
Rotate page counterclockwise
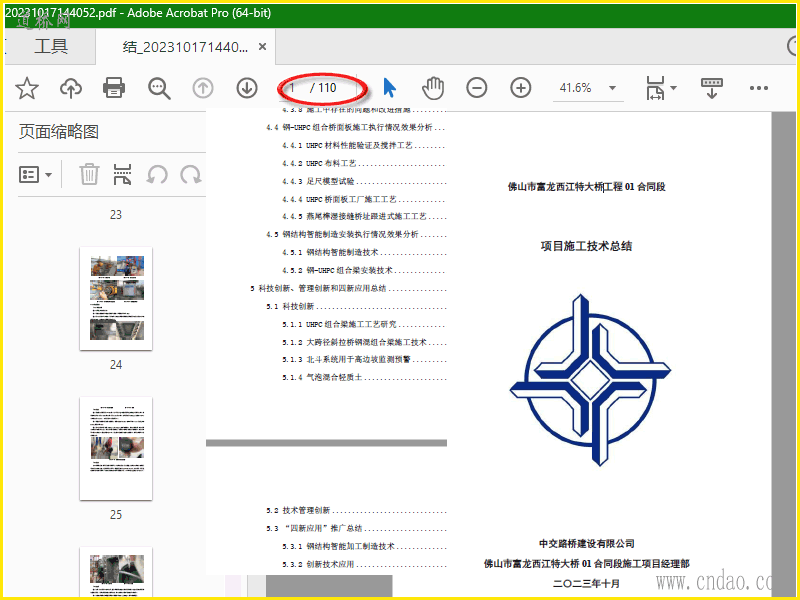(157, 174)
